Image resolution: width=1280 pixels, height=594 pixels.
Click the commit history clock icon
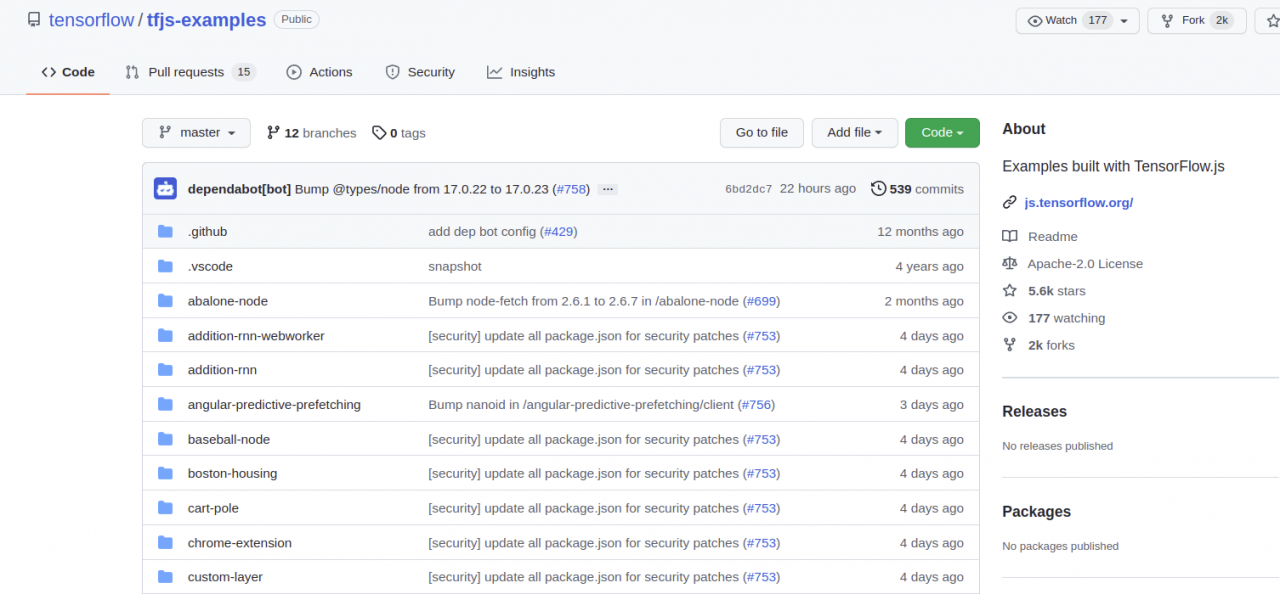(879, 188)
